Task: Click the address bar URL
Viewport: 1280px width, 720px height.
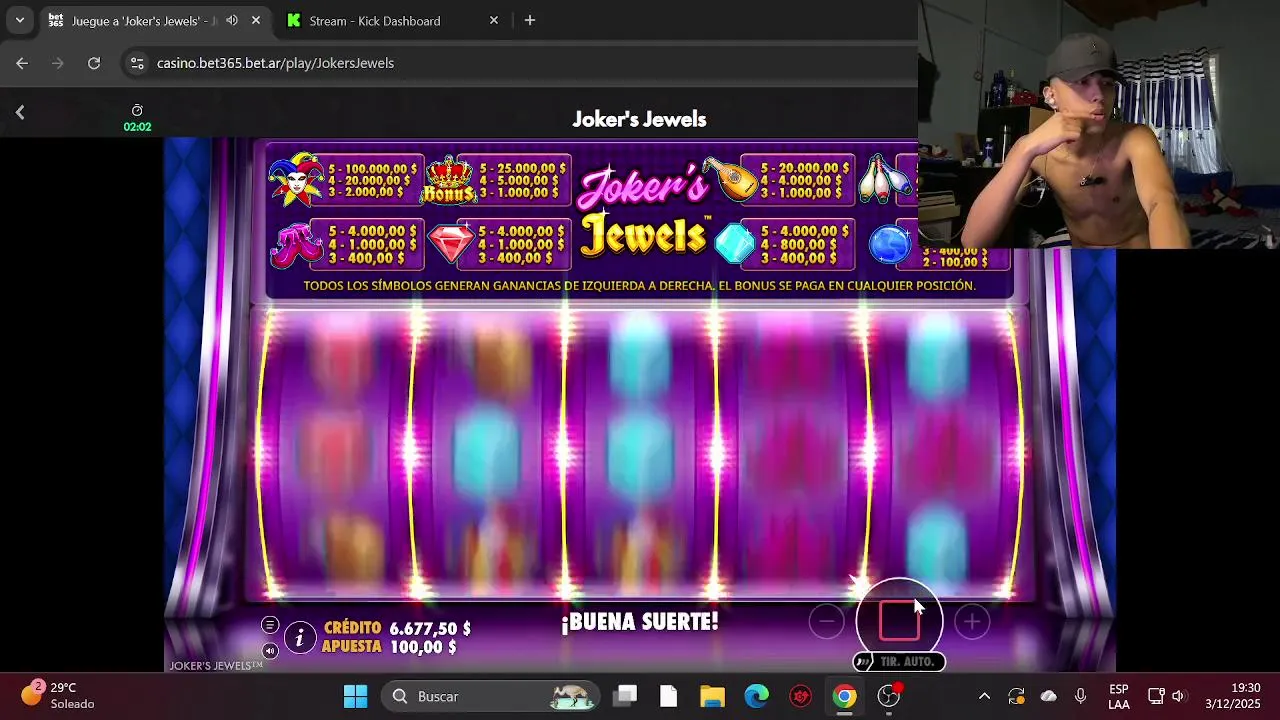Action: click(x=275, y=63)
